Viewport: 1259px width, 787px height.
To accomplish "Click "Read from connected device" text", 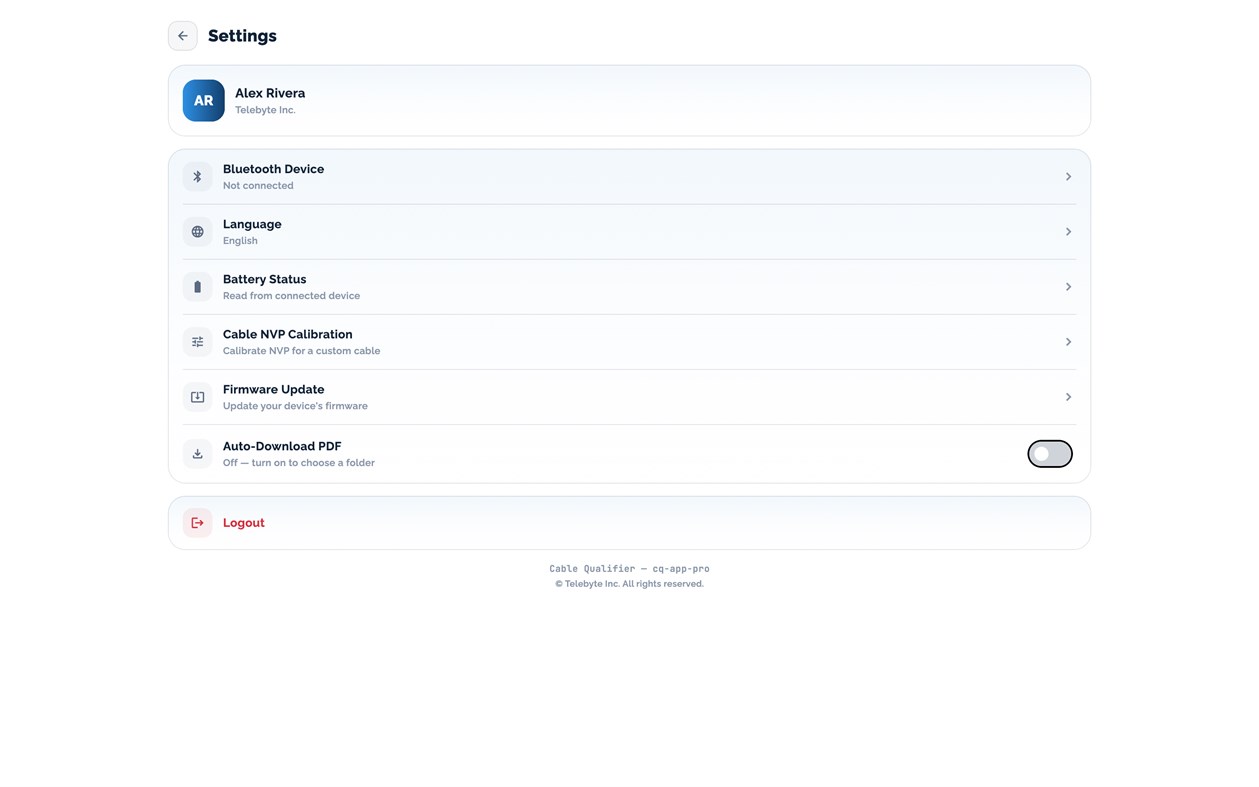I will (x=291, y=296).
